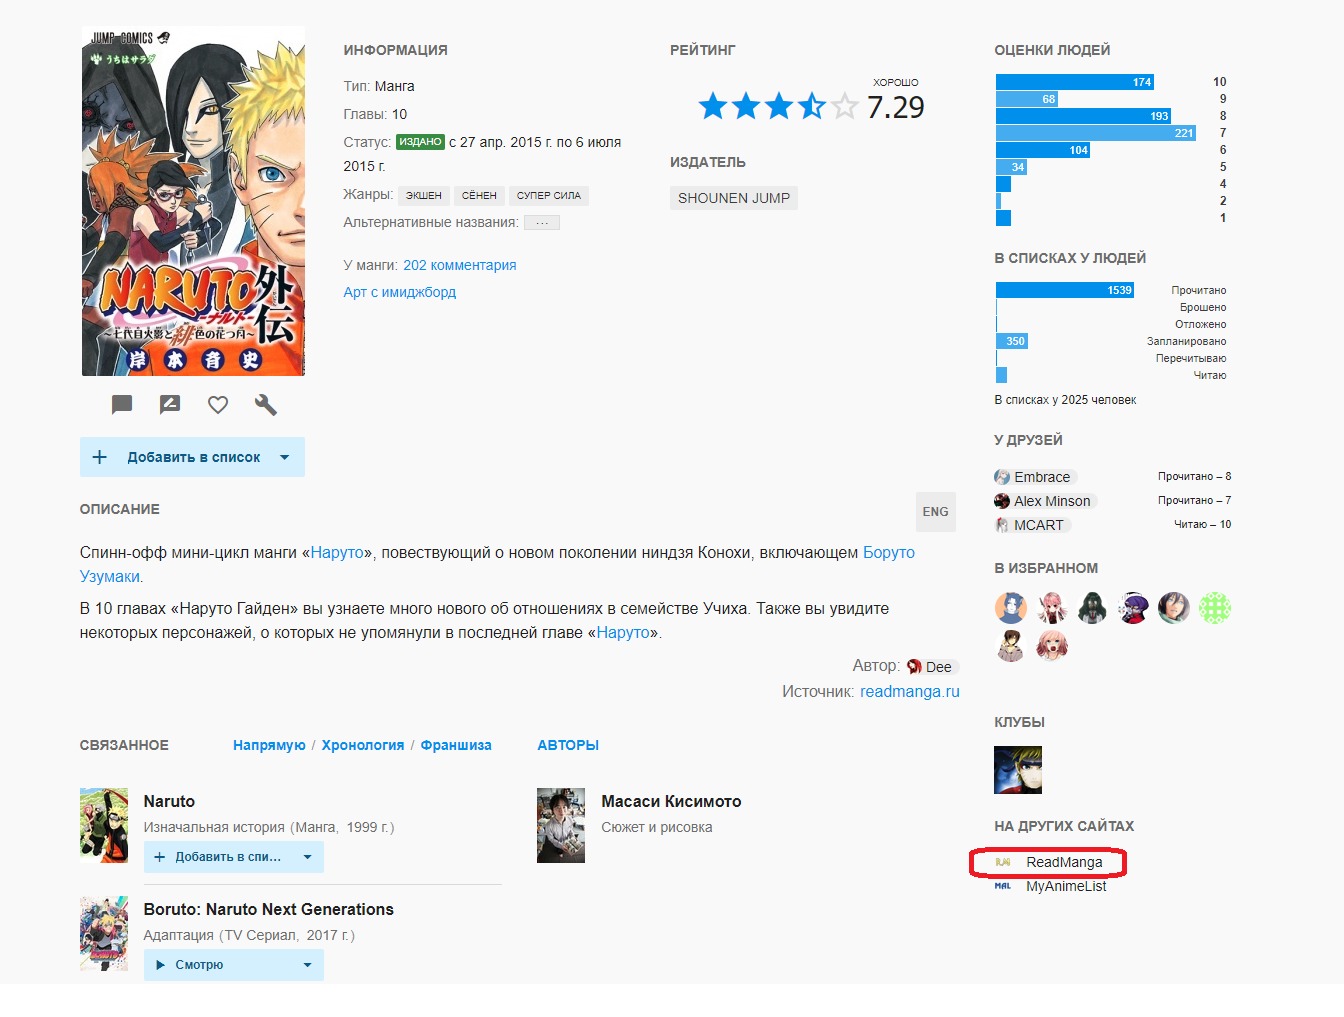Image resolution: width=1344 pixels, height=1017 pixels.
Task: Expand alternative names with the ellipsis button
Action: 542,223
